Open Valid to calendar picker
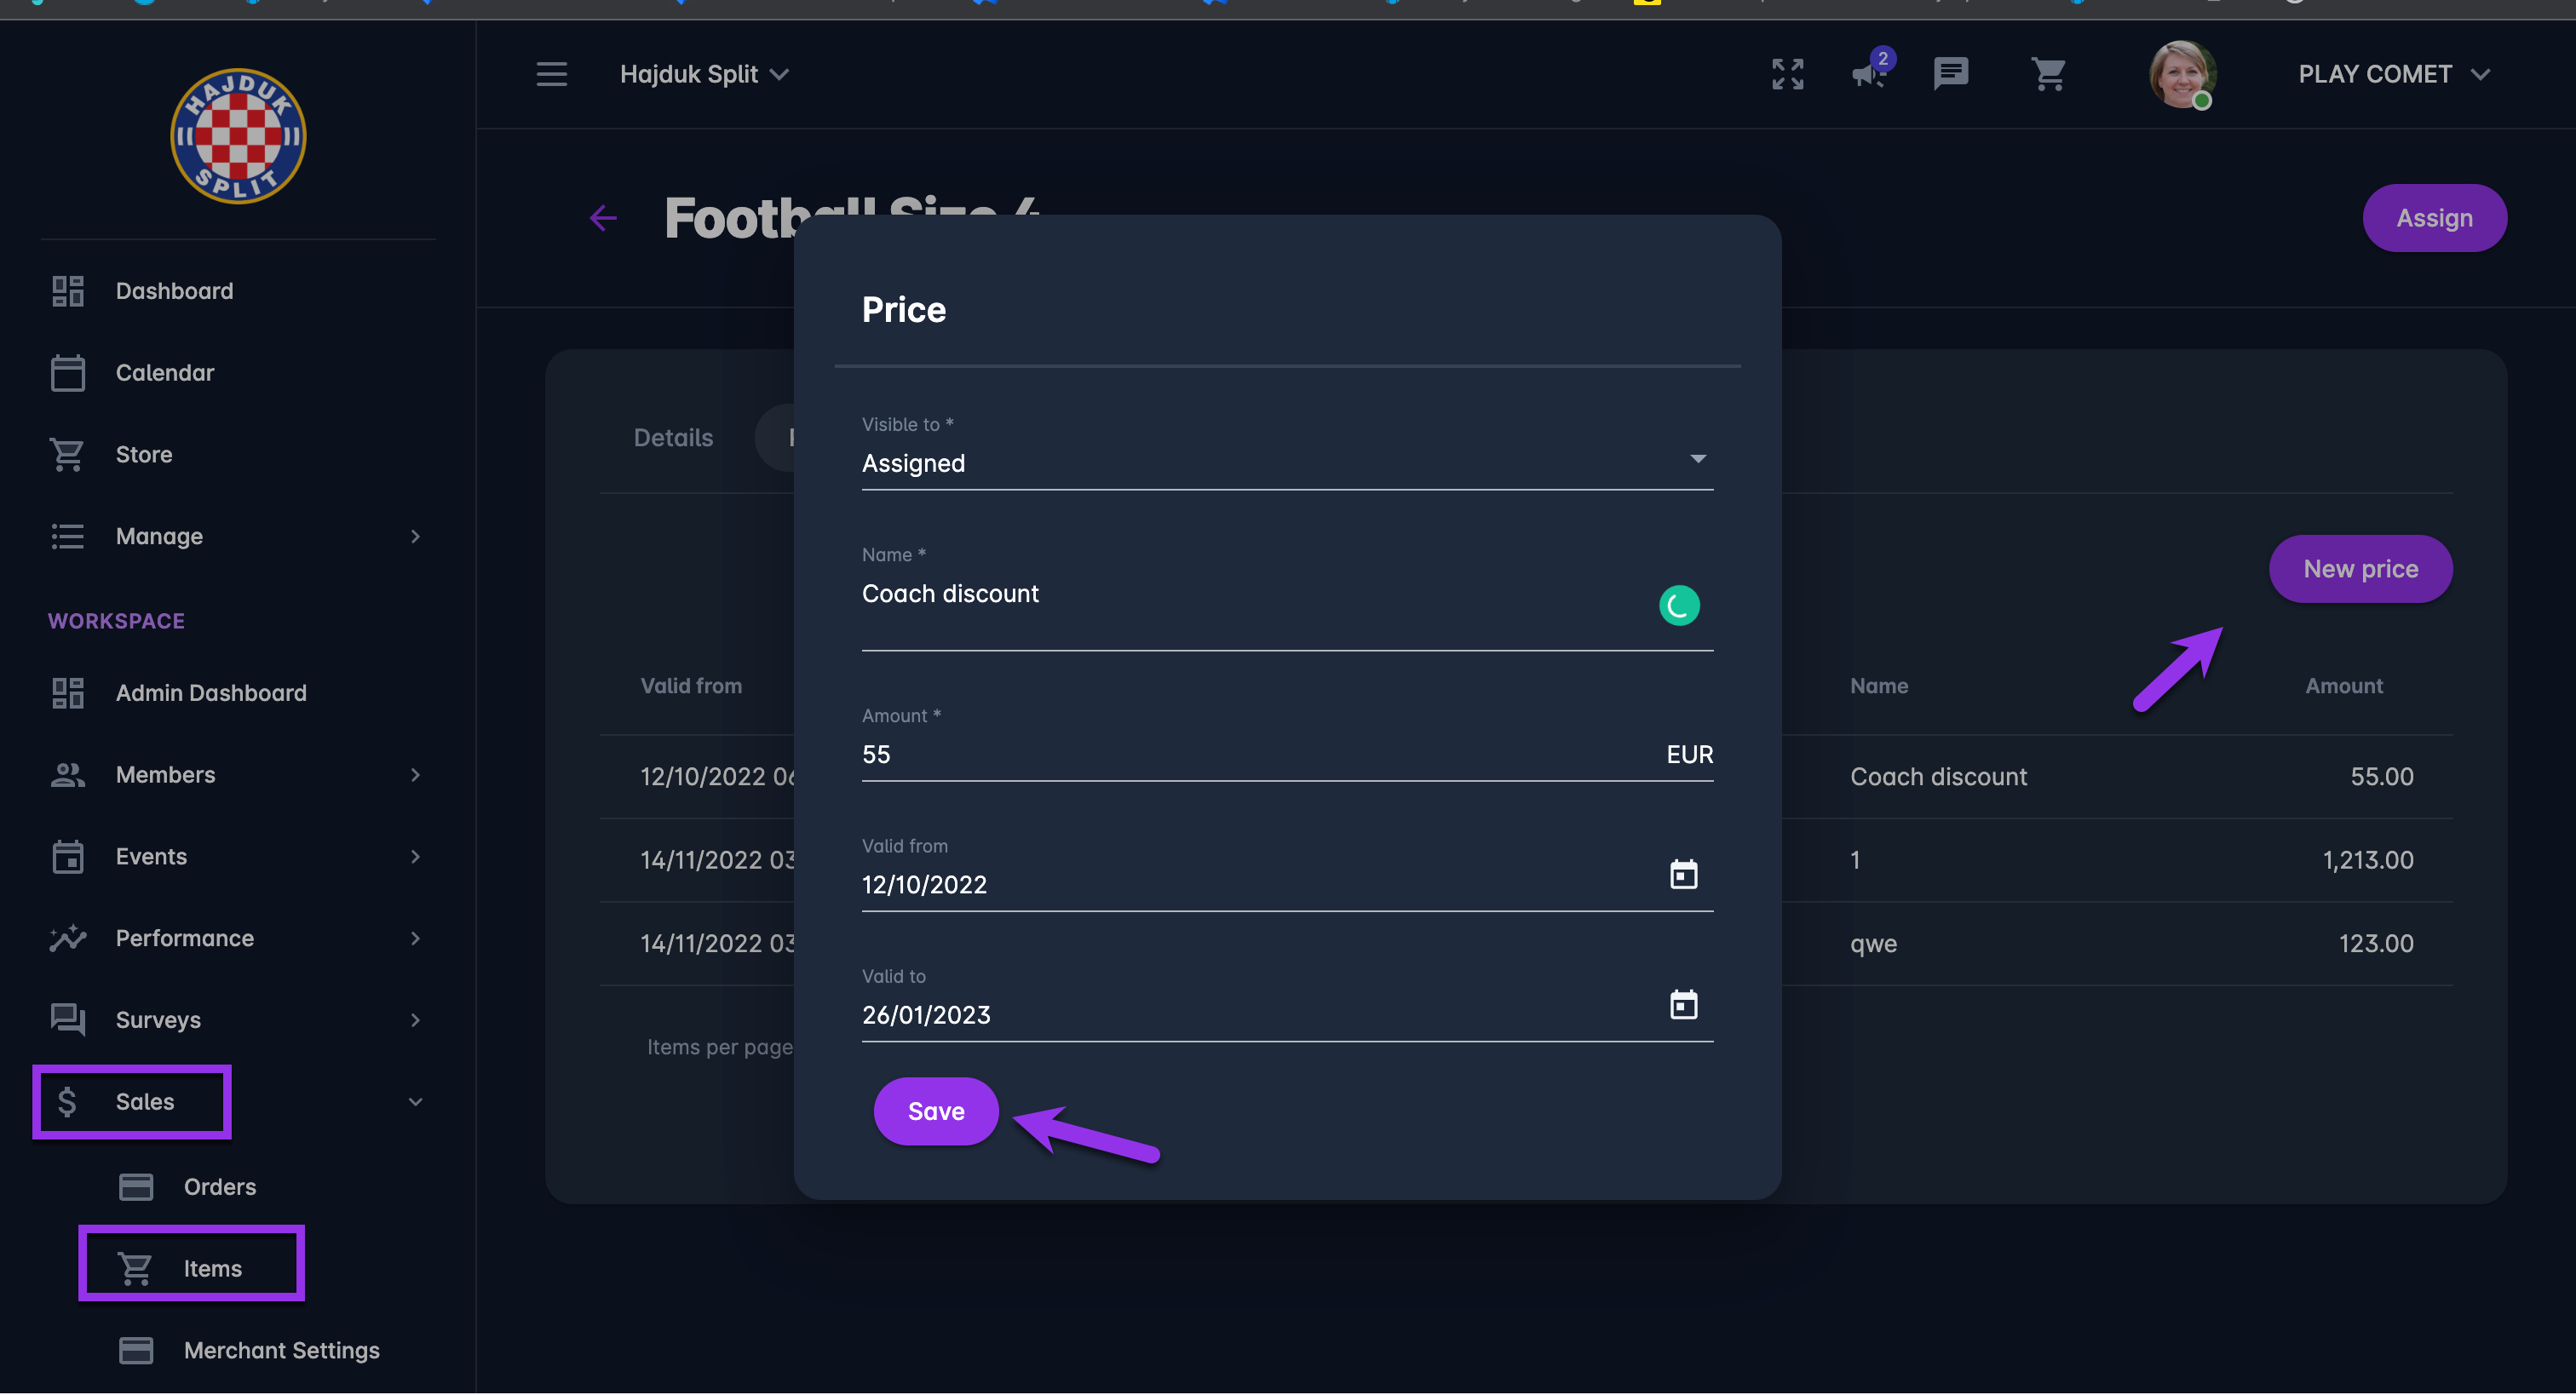 (1683, 1005)
